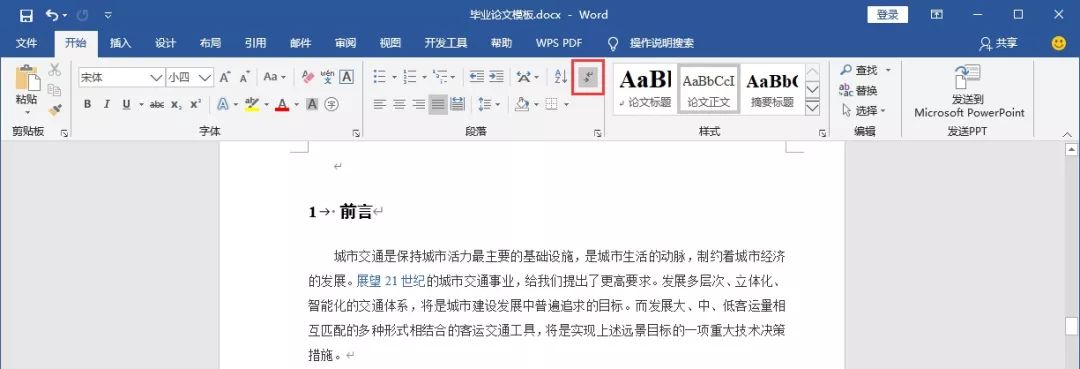Apply the red font color
The image size is (1080, 369).
pos(282,105)
